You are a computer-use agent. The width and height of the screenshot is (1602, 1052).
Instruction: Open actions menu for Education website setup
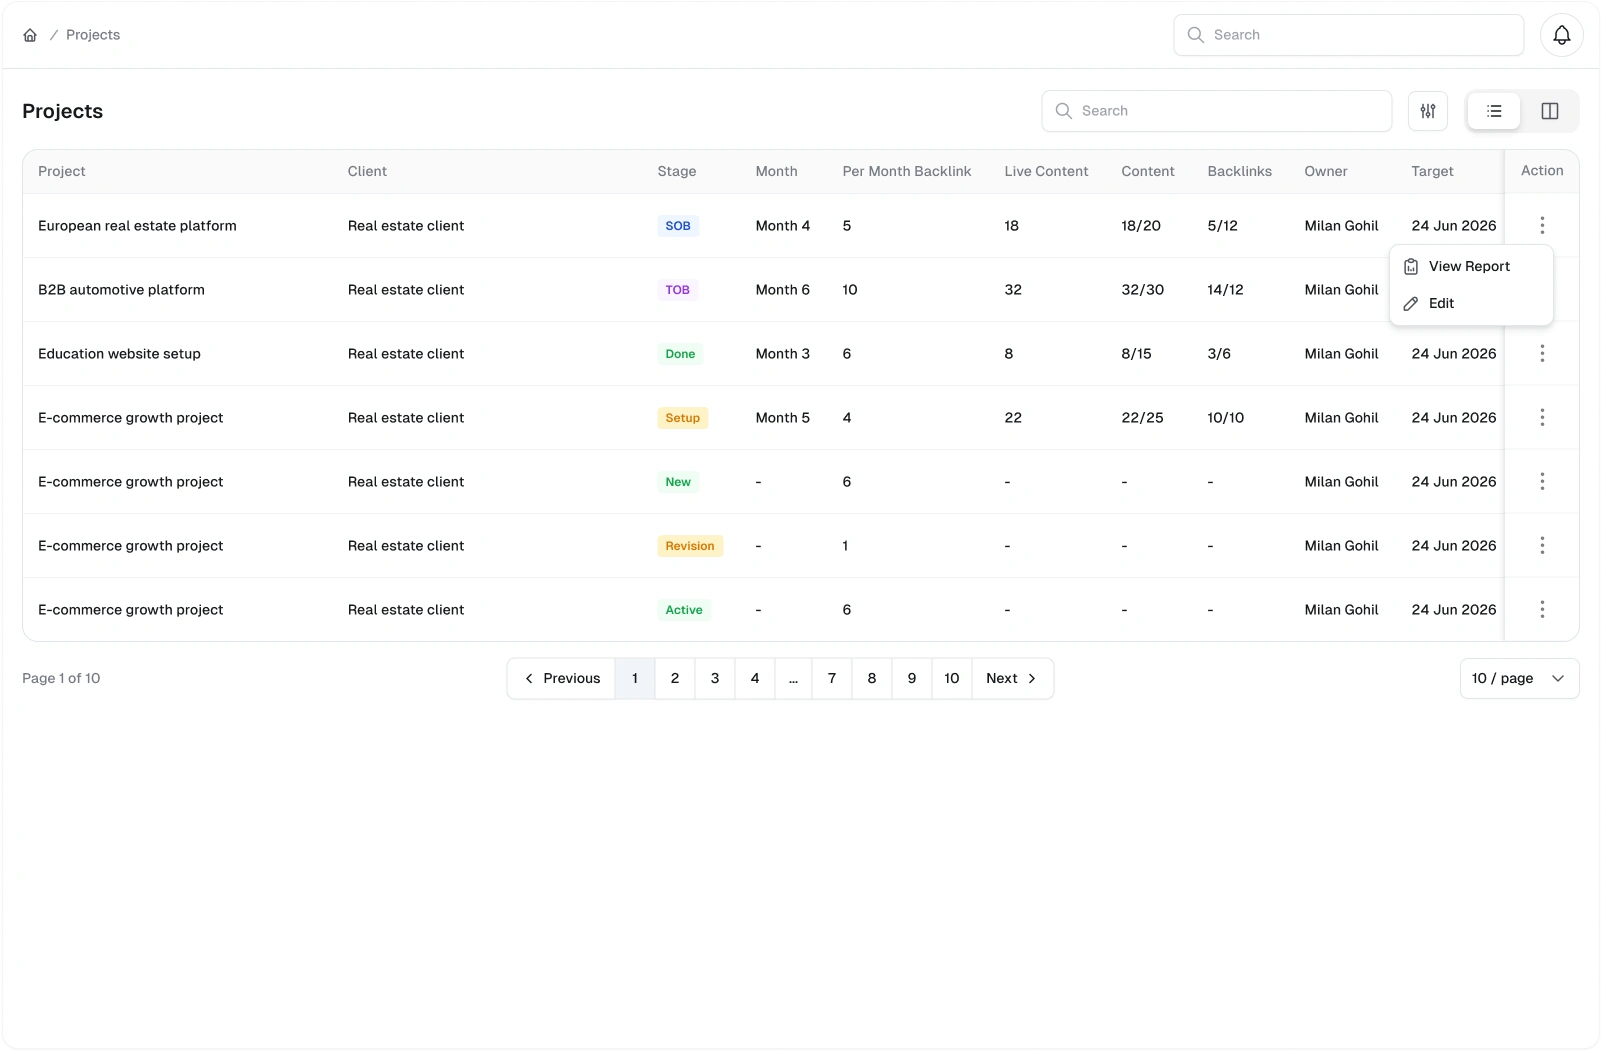(1541, 353)
